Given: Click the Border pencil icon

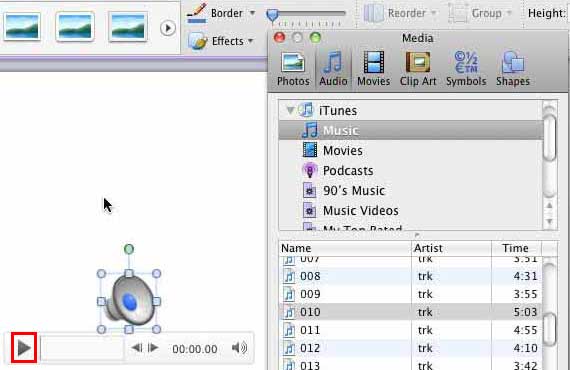Looking at the screenshot, I should 197,13.
